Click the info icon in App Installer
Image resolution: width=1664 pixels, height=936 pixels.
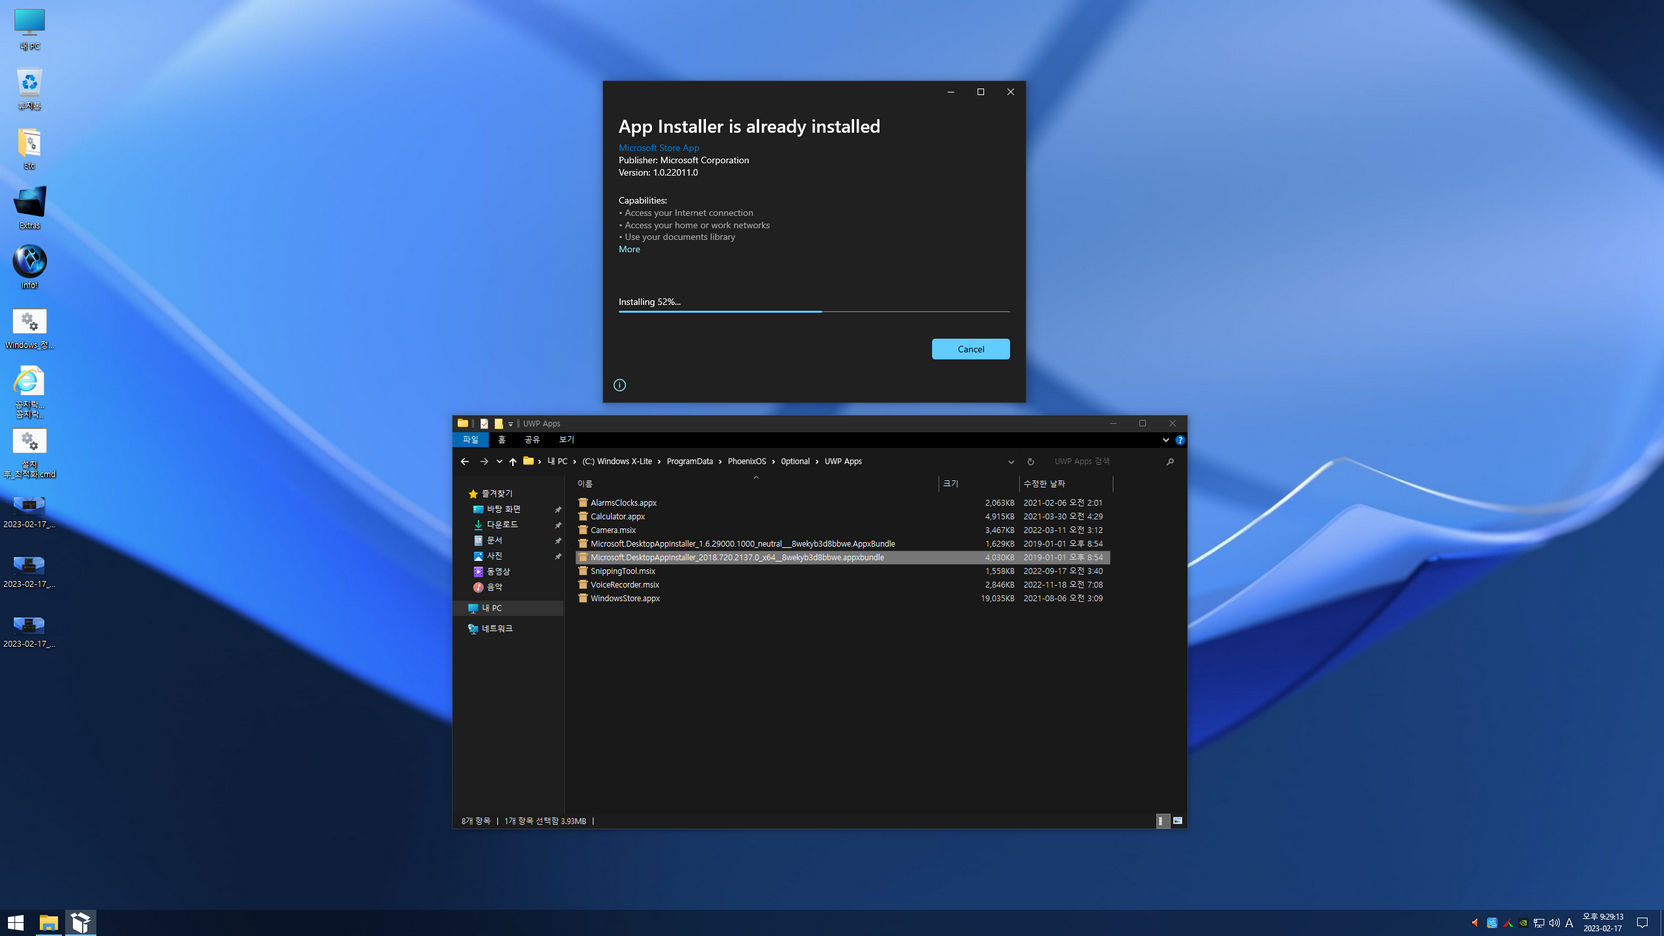click(620, 385)
